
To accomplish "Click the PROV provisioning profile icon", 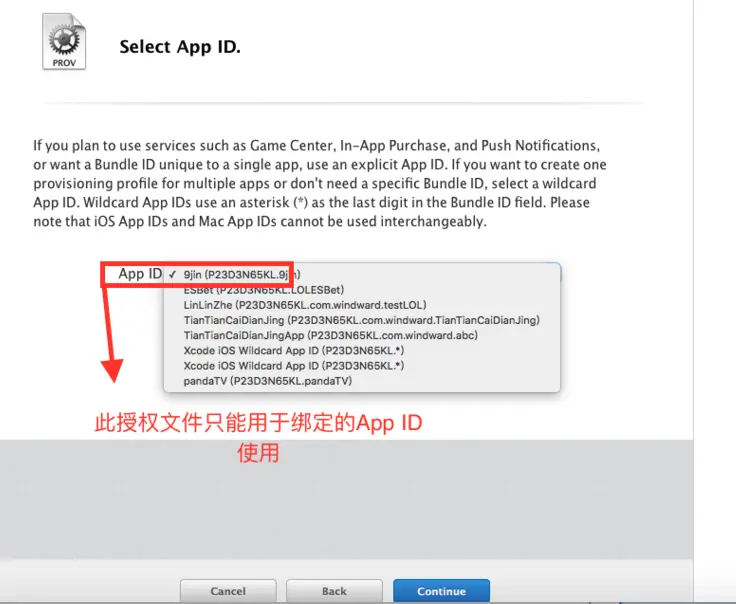I will pyautogui.click(x=64, y=41).
